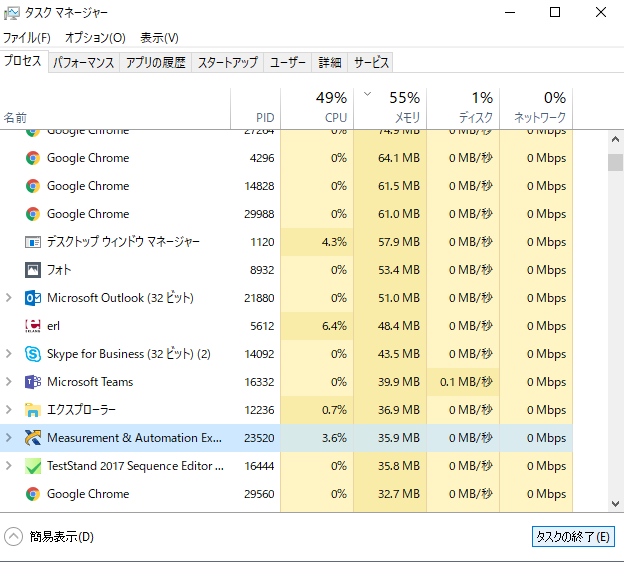Click the Microsoft Outlook icon
The width and height of the screenshot is (628, 562).
click(x=33, y=298)
